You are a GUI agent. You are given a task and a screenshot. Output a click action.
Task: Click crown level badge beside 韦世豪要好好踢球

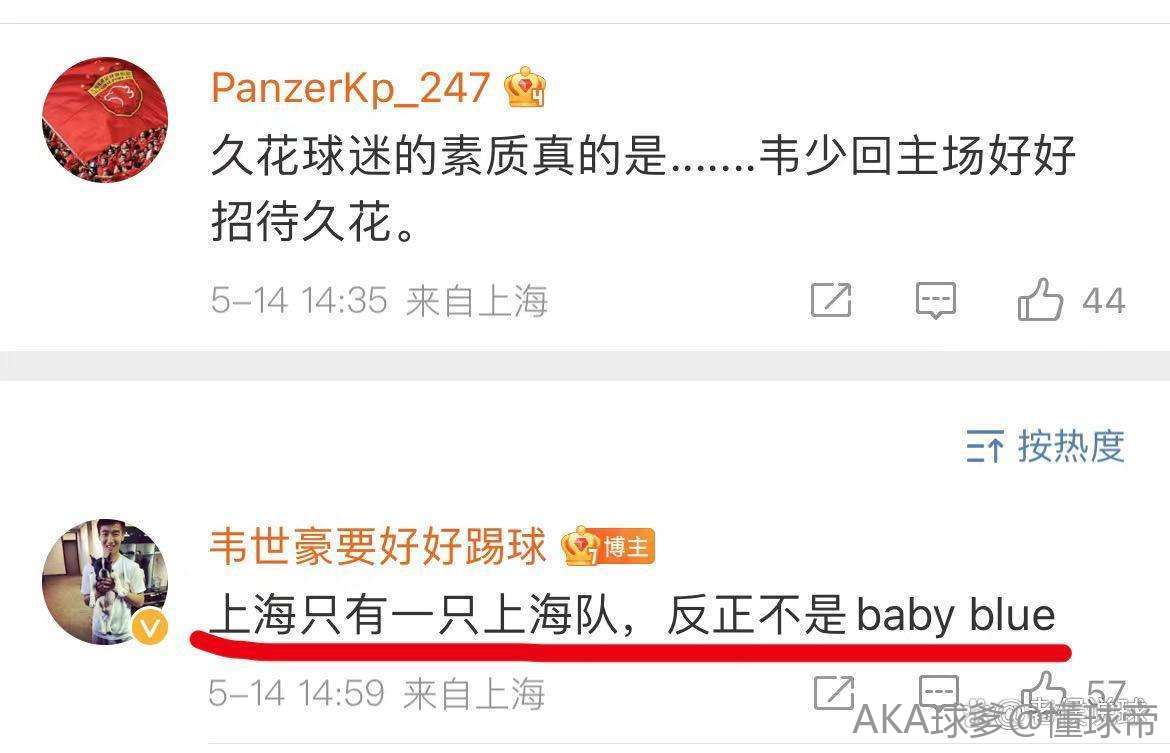581,546
